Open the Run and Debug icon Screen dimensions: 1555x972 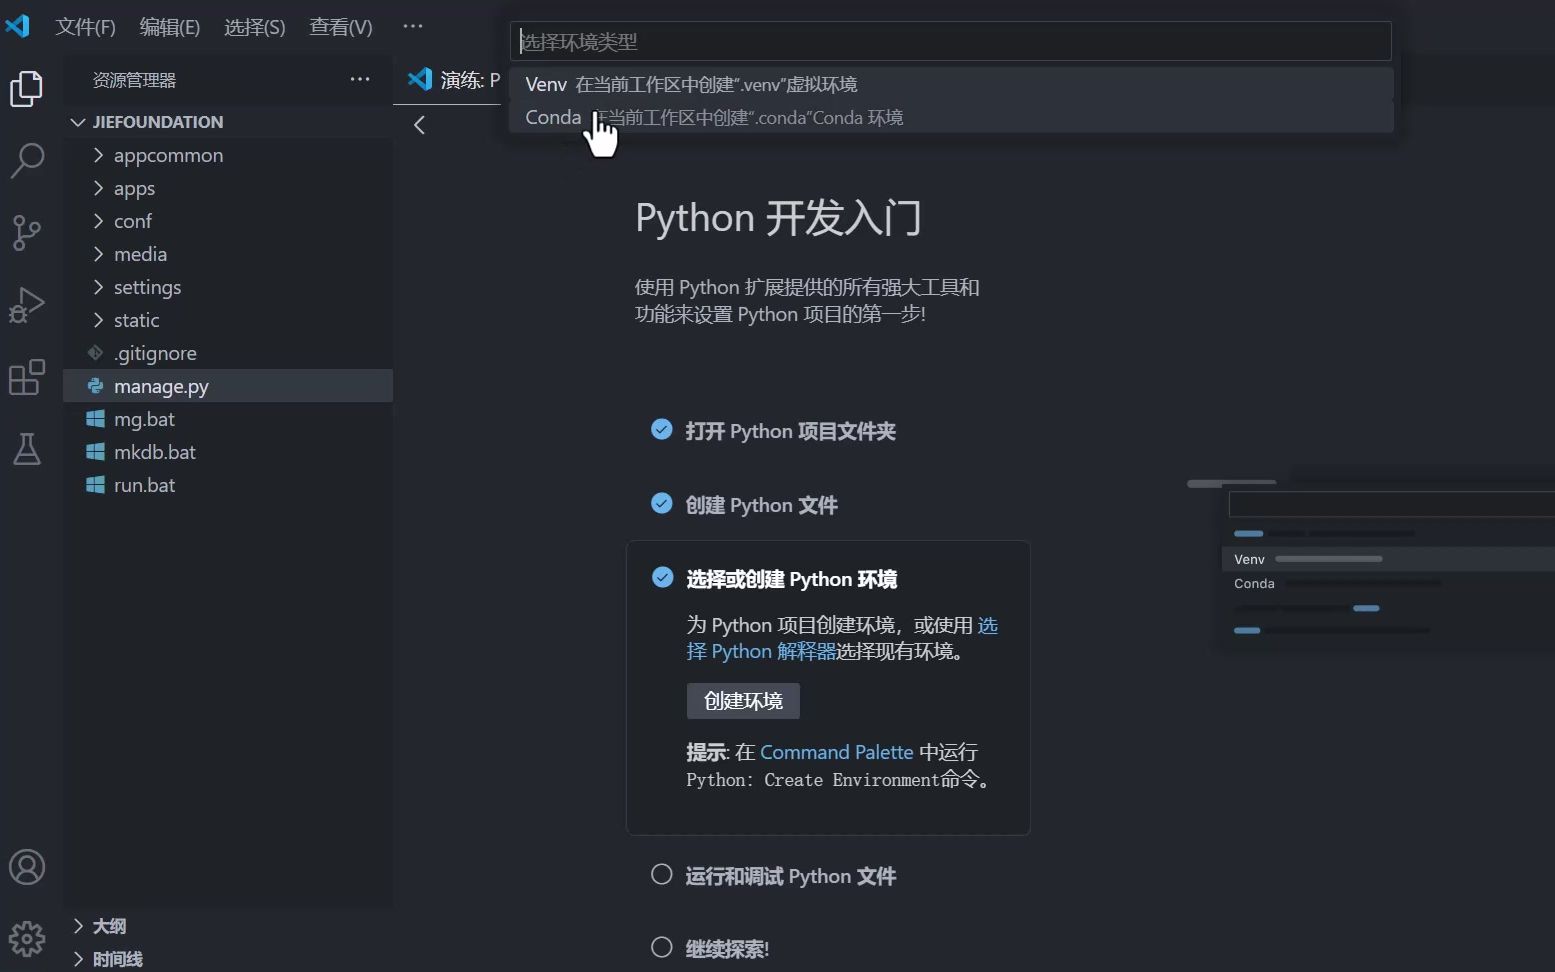pyautogui.click(x=26, y=304)
